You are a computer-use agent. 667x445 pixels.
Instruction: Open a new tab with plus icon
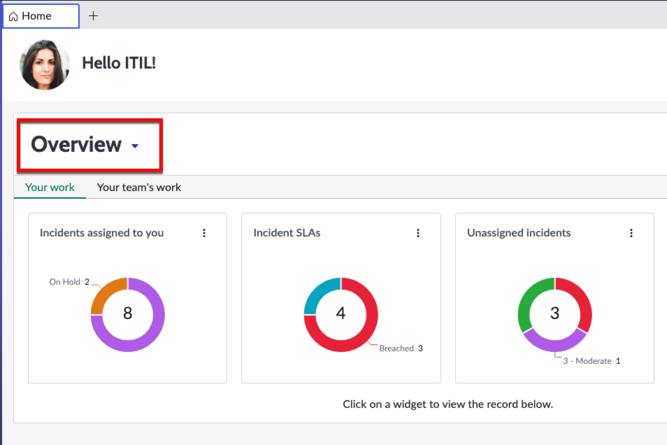tap(93, 16)
